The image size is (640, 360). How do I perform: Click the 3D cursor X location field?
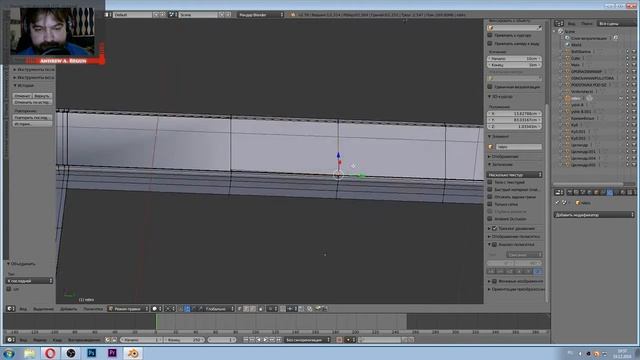point(514,113)
